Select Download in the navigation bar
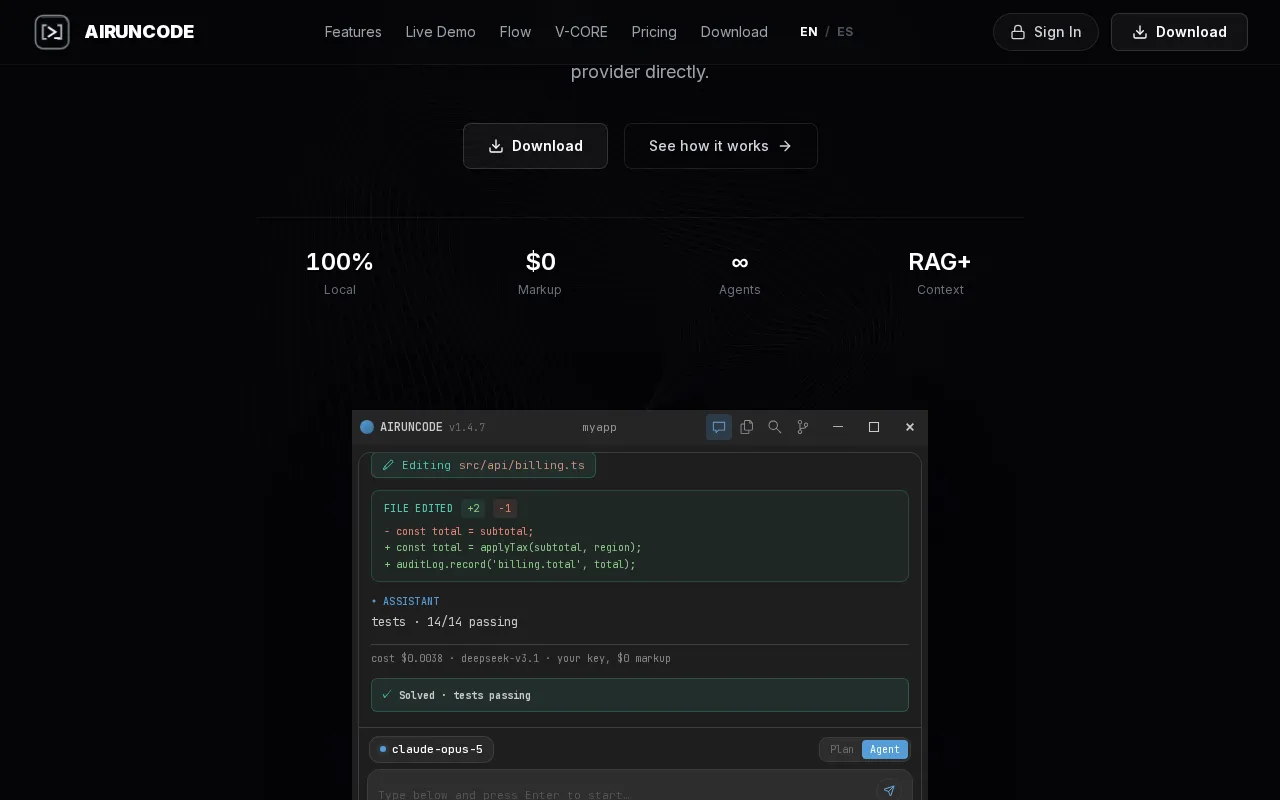This screenshot has width=1280, height=800. tap(734, 32)
